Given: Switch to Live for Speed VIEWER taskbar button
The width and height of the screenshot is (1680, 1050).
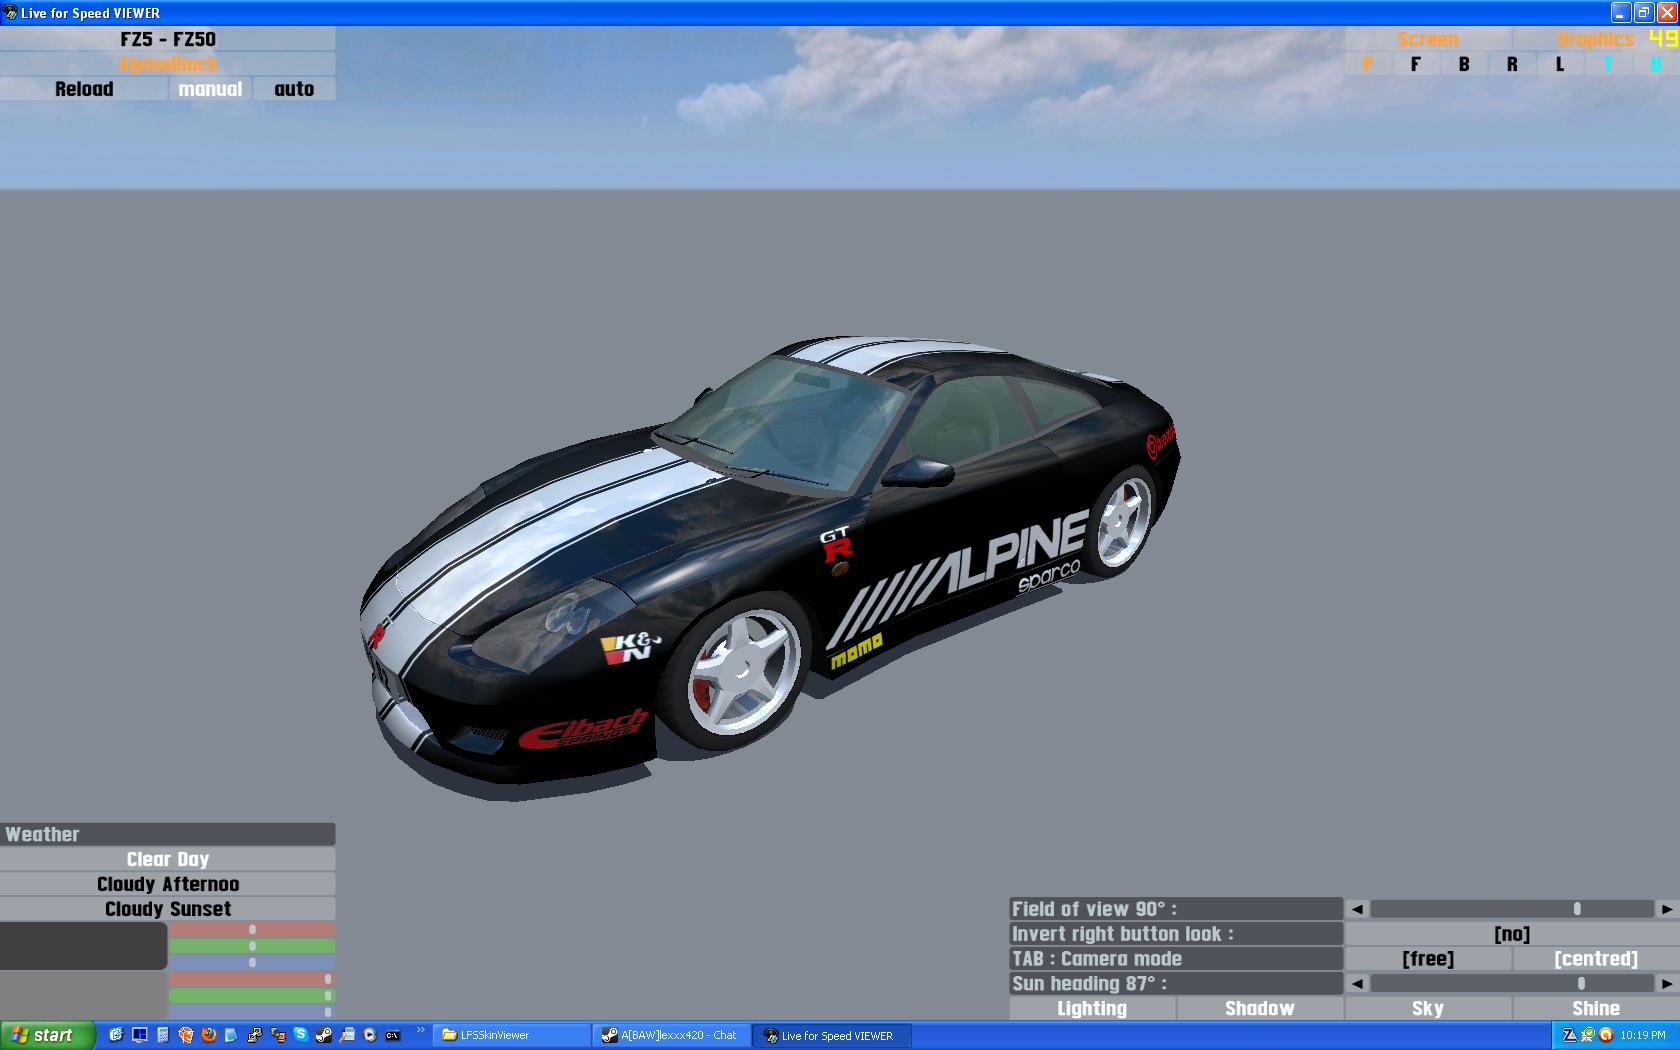Looking at the screenshot, I should [832, 1035].
